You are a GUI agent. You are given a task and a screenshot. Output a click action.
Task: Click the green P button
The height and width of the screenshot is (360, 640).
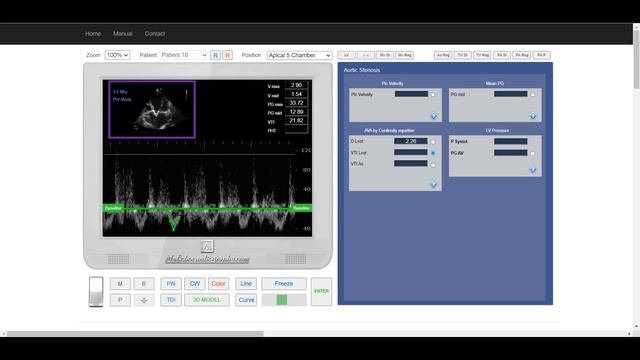click(120, 300)
